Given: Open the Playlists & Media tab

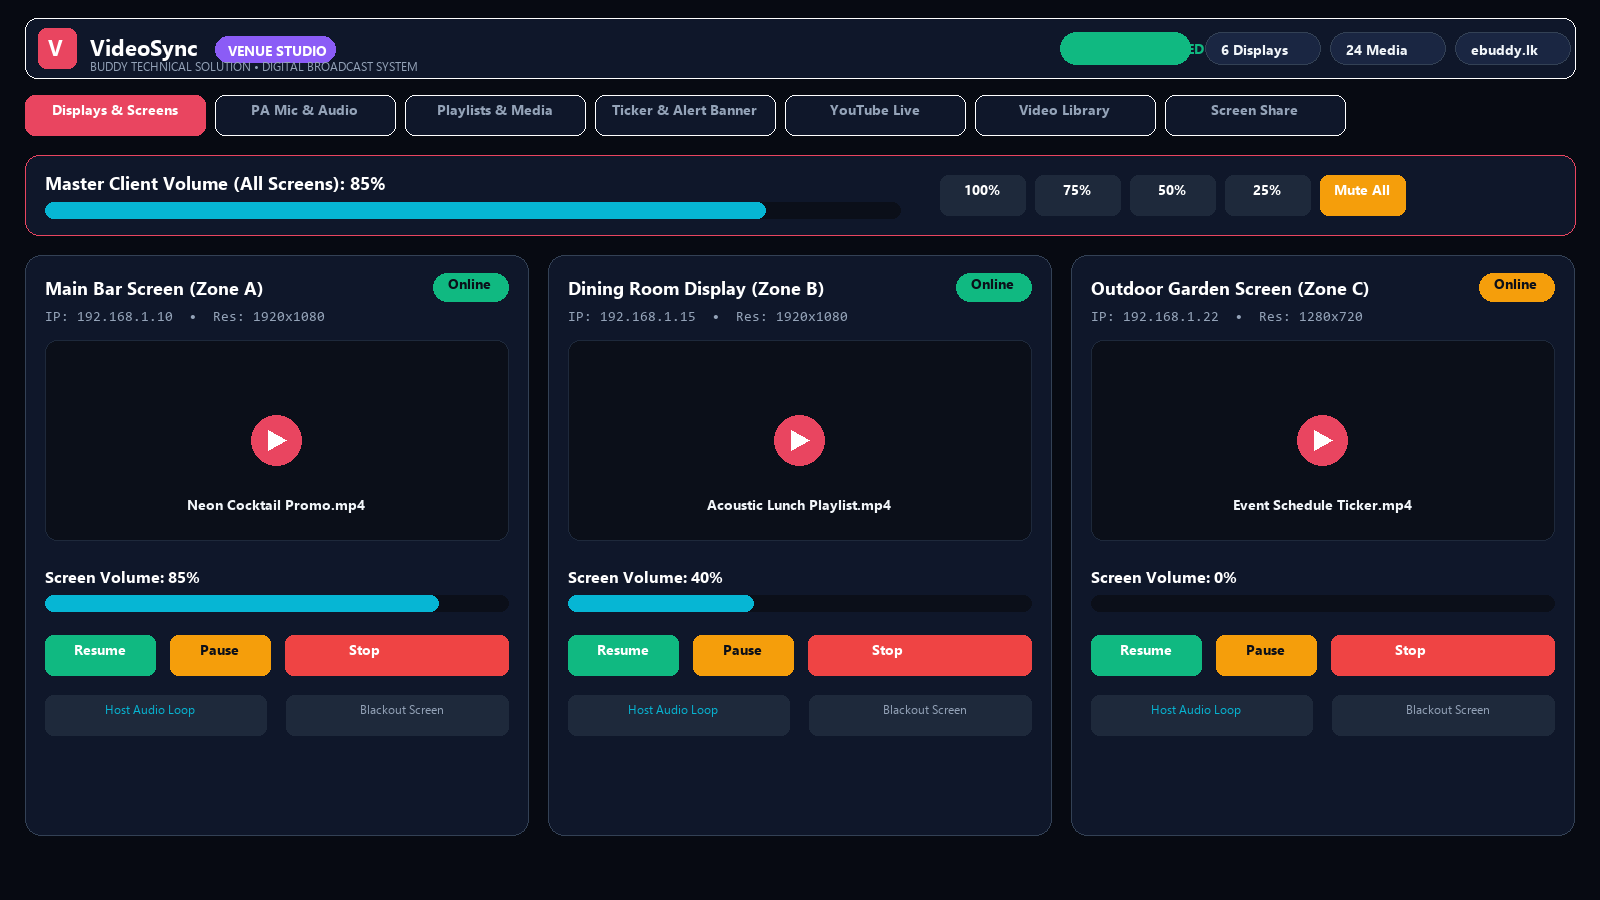Looking at the screenshot, I should pyautogui.click(x=495, y=115).
